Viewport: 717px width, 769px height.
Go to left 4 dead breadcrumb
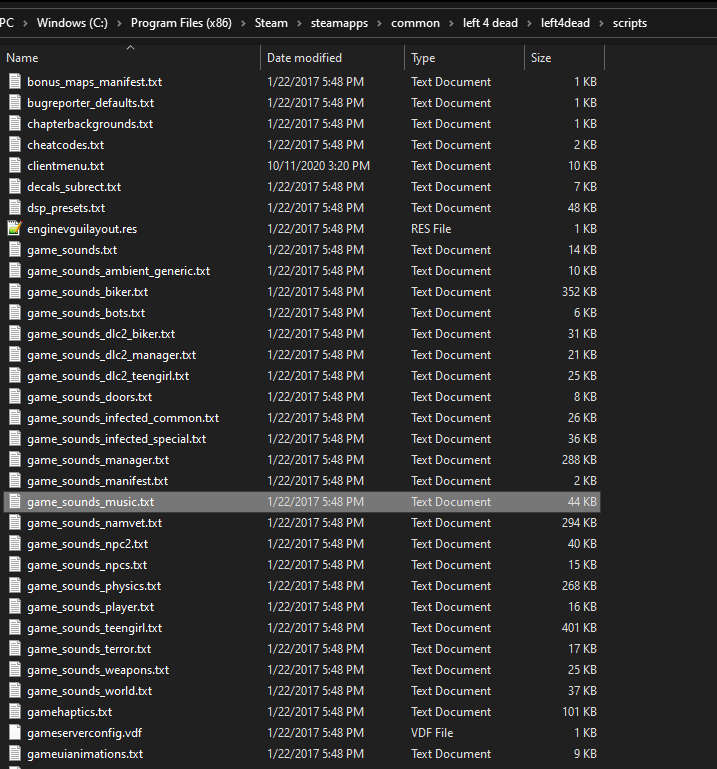pyautogui.click(x=490, y=23)
